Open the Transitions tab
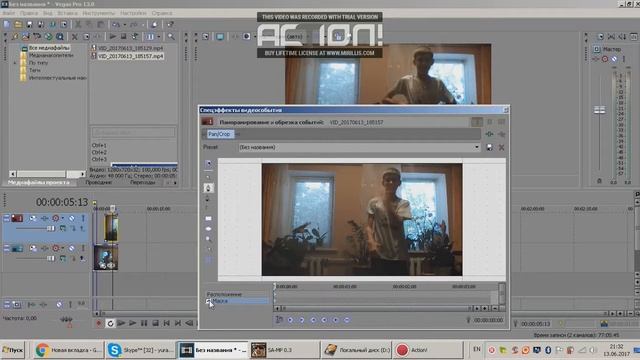Image resolution: width=640 pixels, height=360 pixels. tap(143, 182)
